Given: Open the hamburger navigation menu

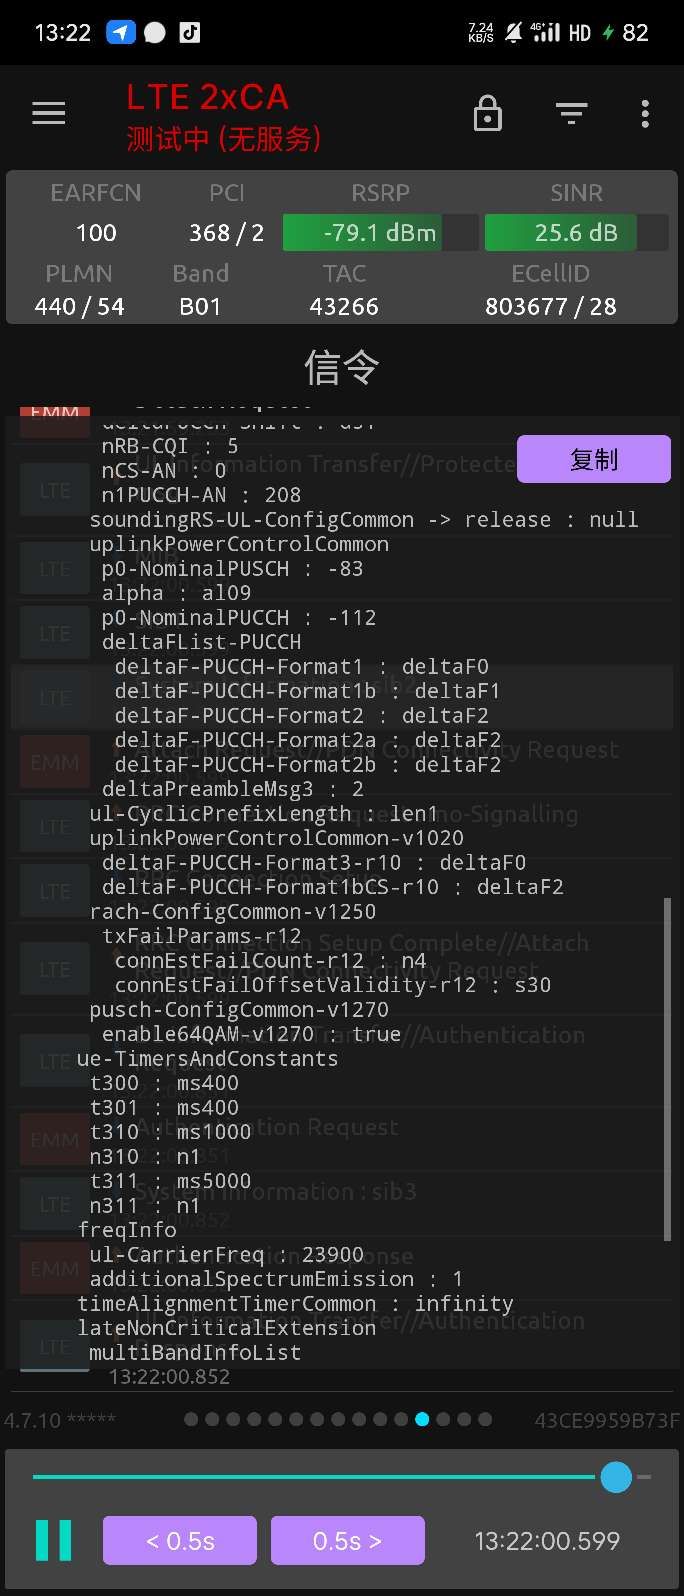Looking at the screenshot, I should 48,113.
